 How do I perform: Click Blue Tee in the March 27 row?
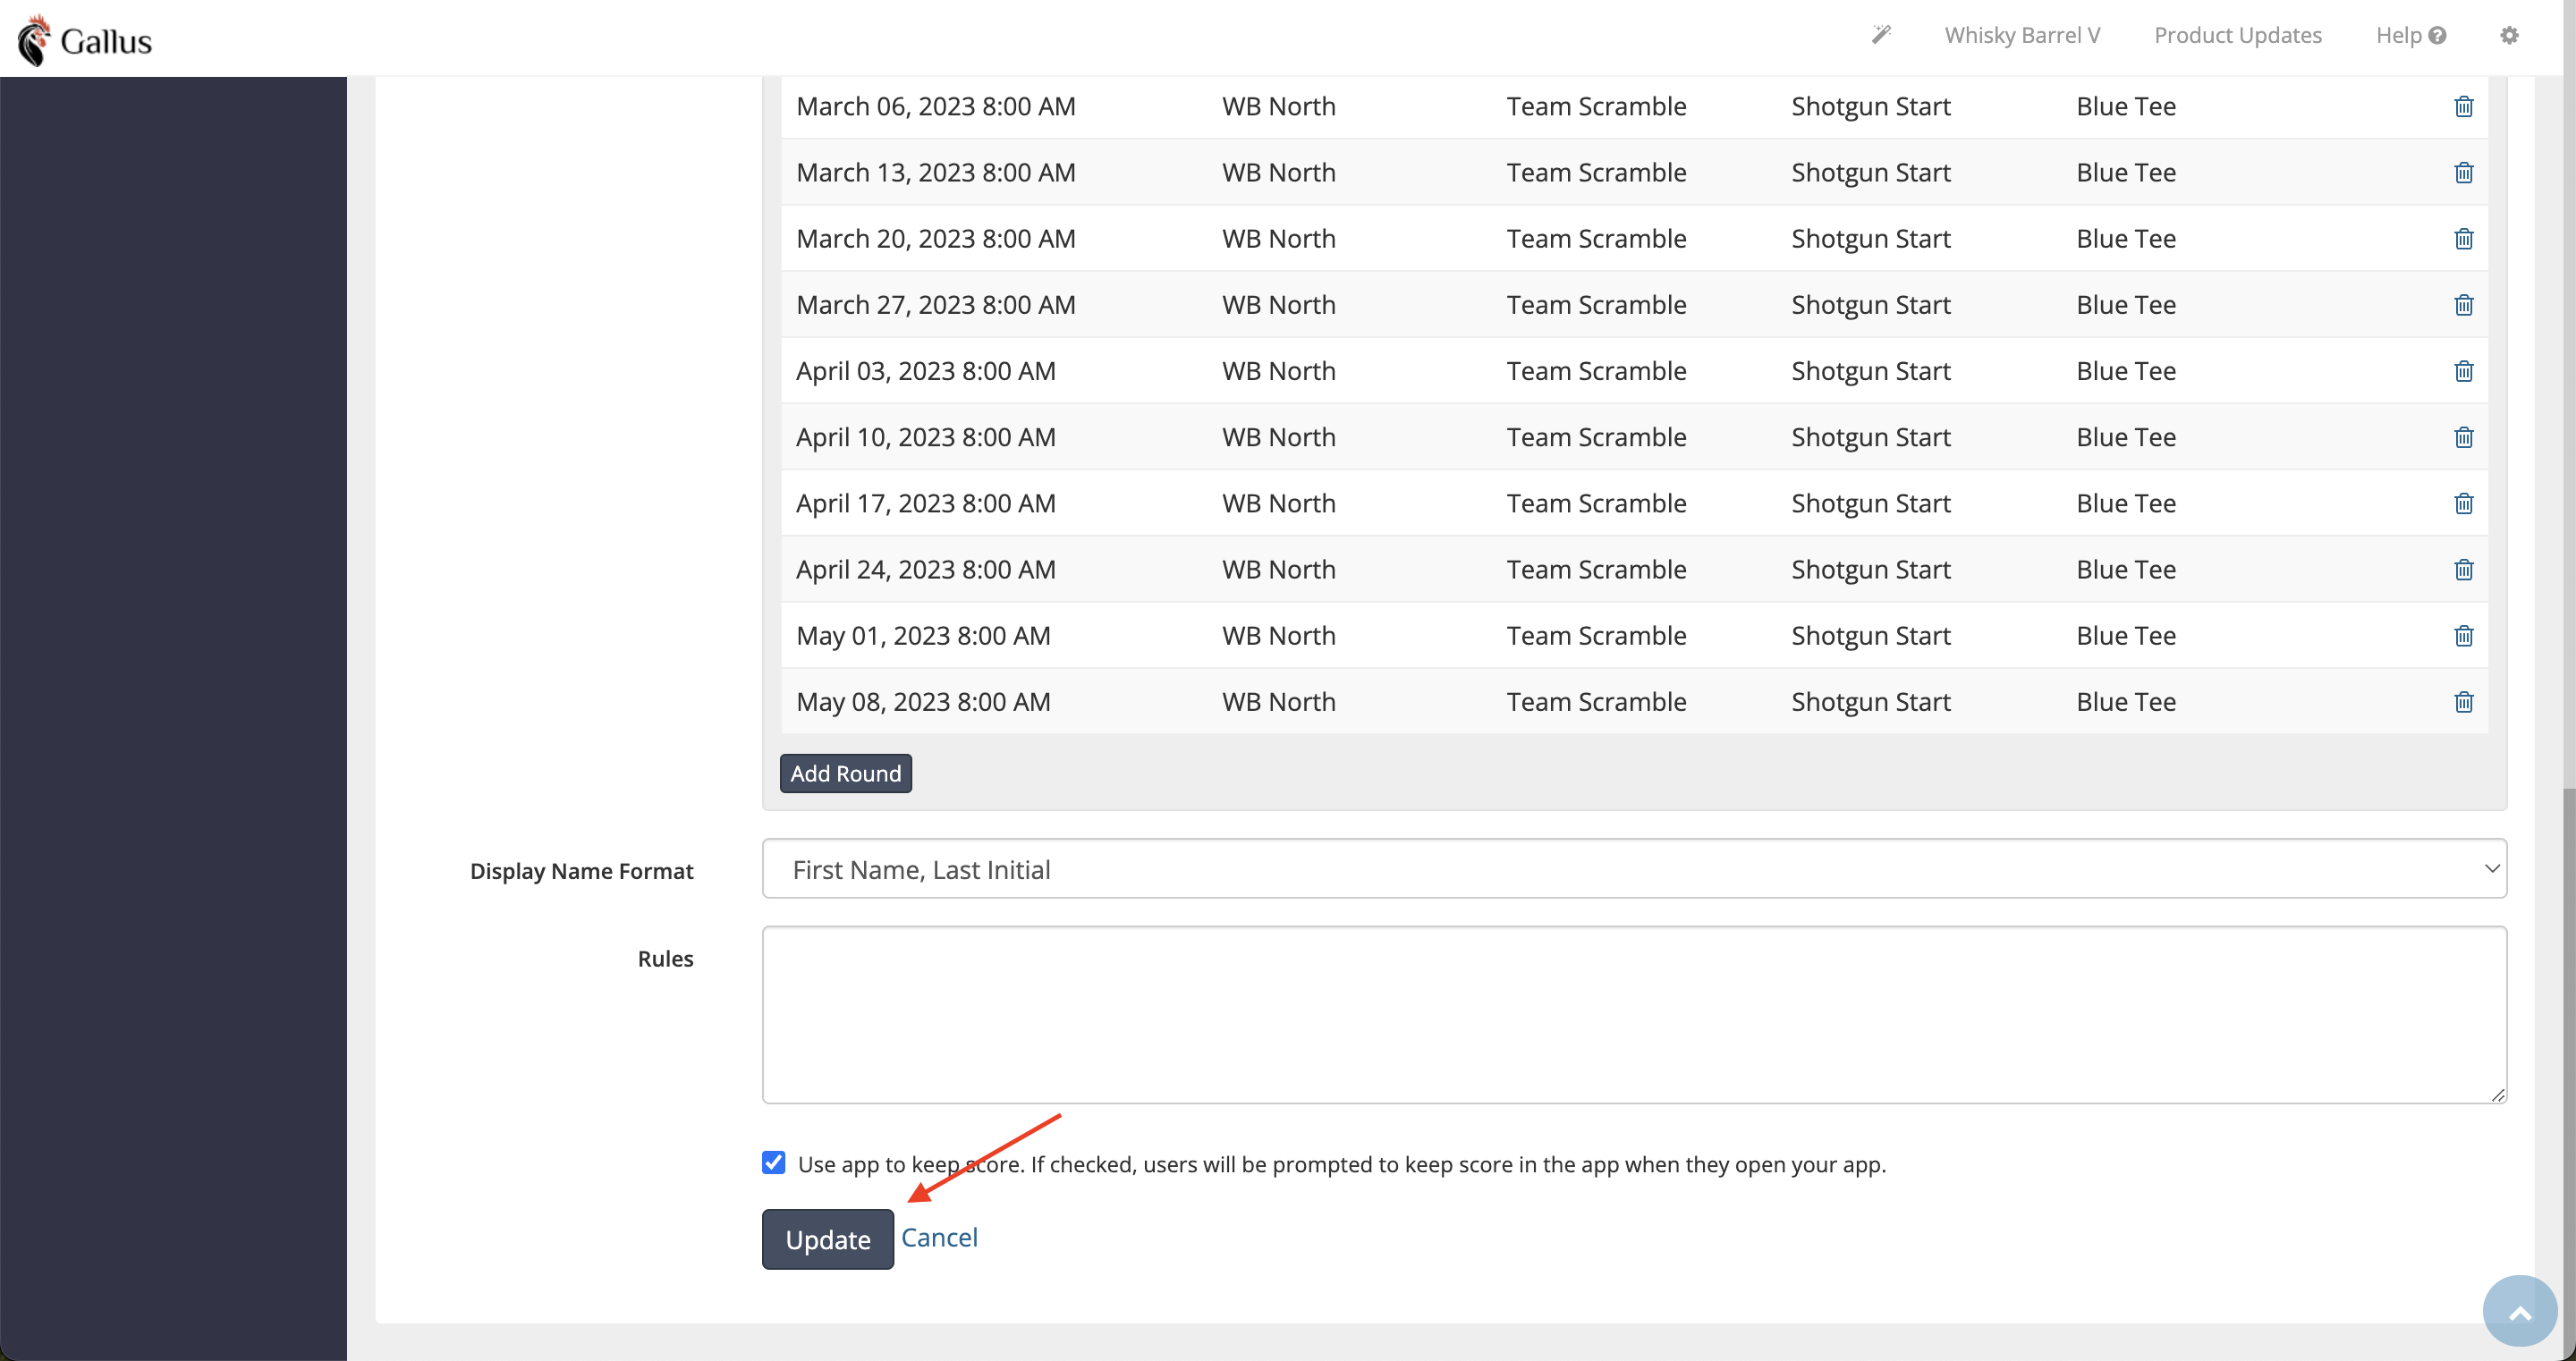(2125, 304)
